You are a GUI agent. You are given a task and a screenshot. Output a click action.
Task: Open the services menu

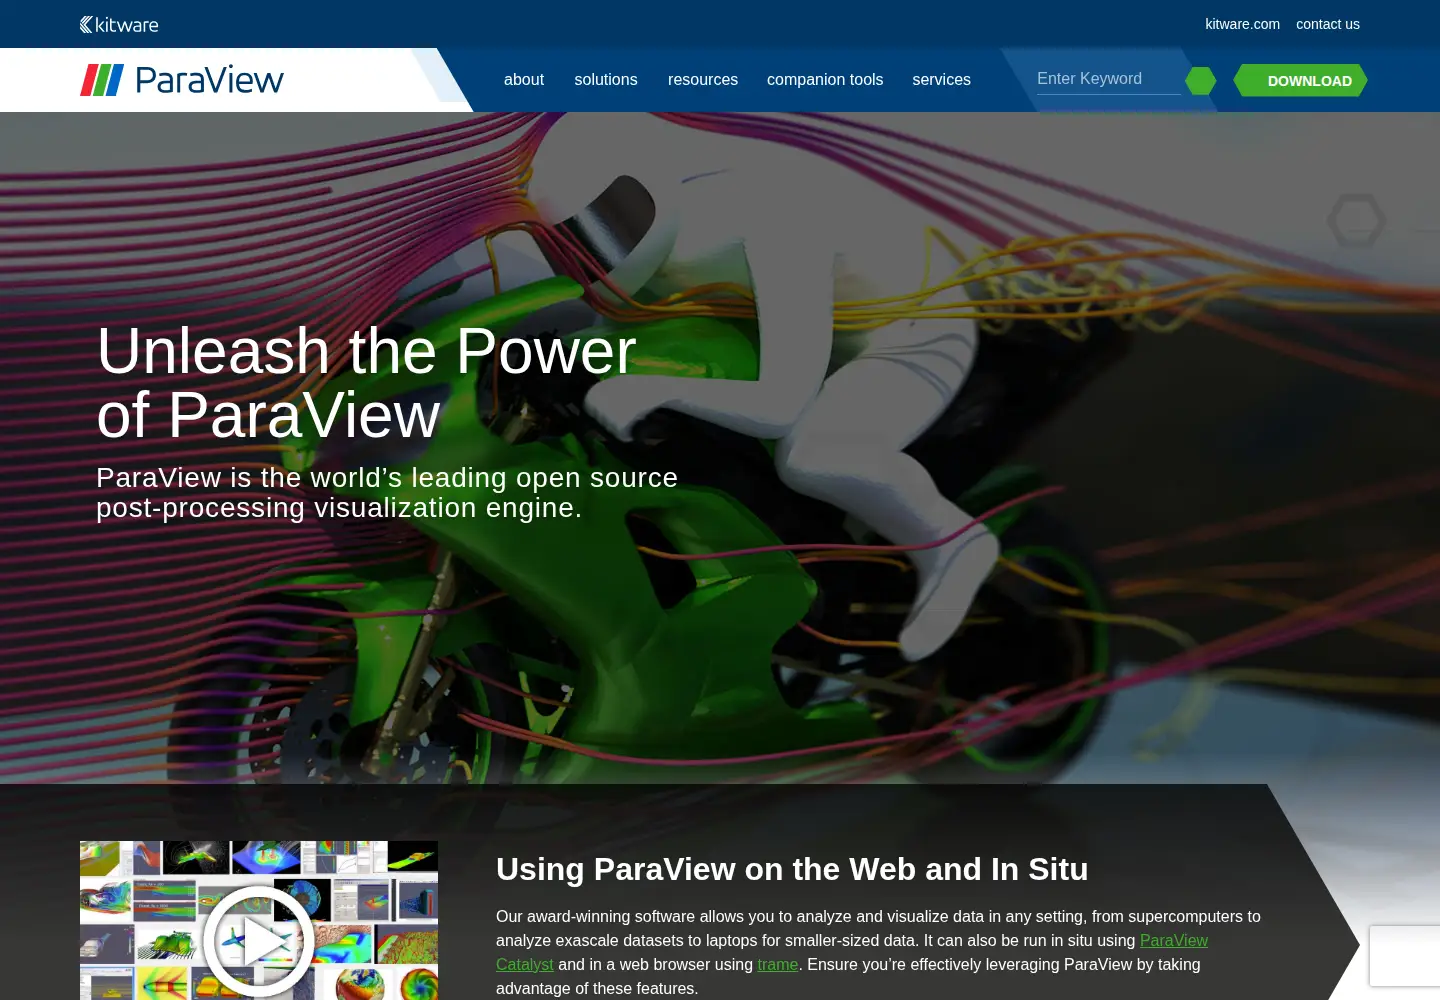[941, 80]
